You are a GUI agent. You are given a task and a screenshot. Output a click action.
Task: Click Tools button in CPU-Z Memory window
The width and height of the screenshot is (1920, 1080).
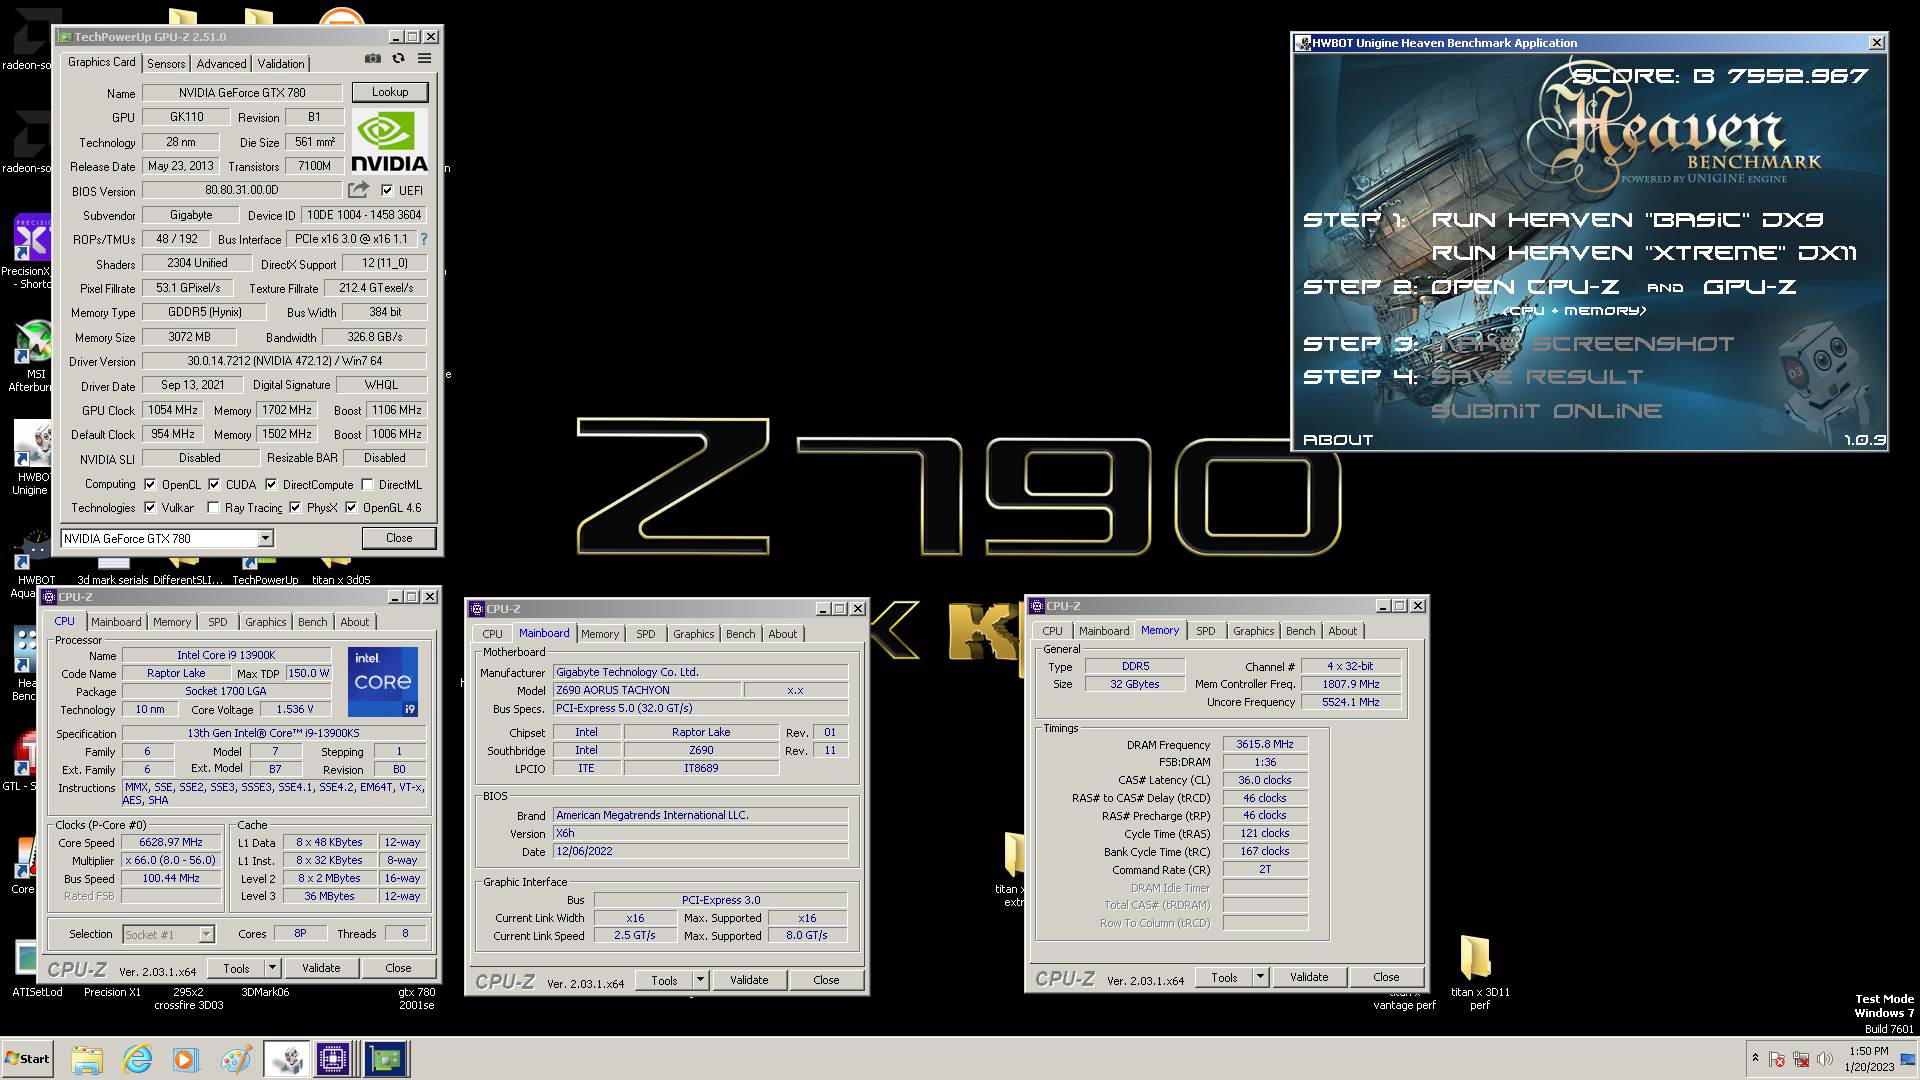click(1224, 977)
